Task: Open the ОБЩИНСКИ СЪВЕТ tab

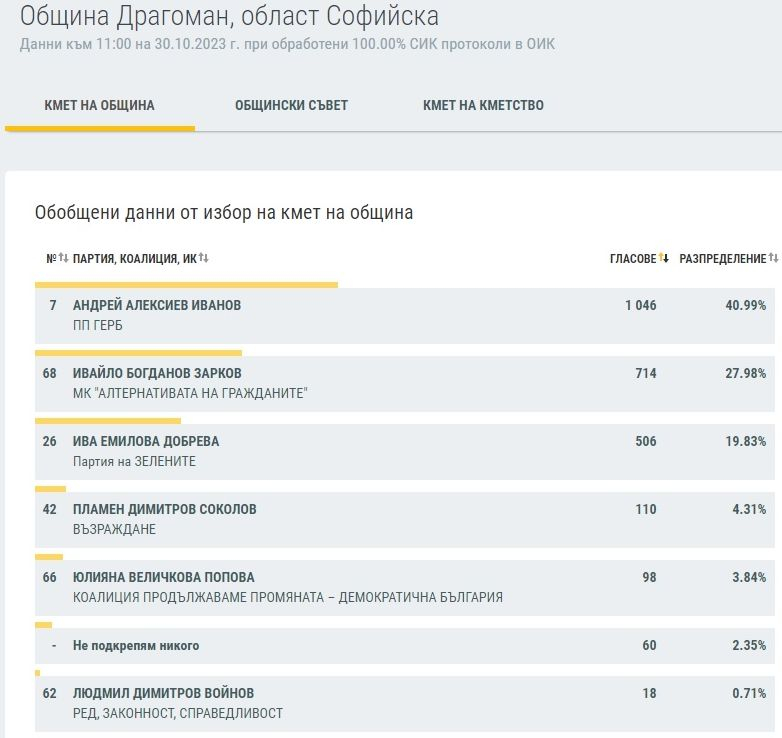Action: 291,105
